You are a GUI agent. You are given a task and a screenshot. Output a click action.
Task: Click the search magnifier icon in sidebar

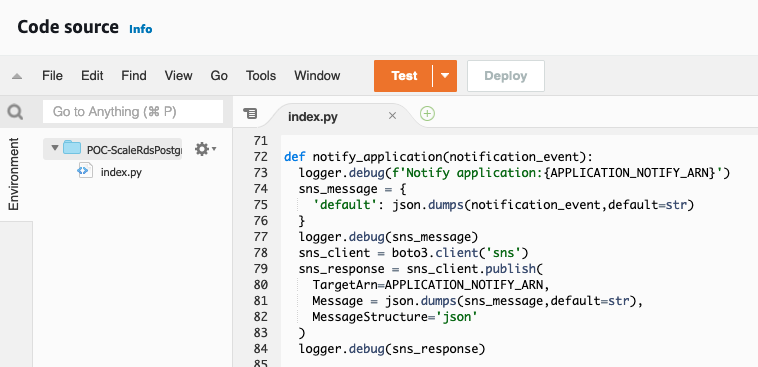[x=15, y=112]
